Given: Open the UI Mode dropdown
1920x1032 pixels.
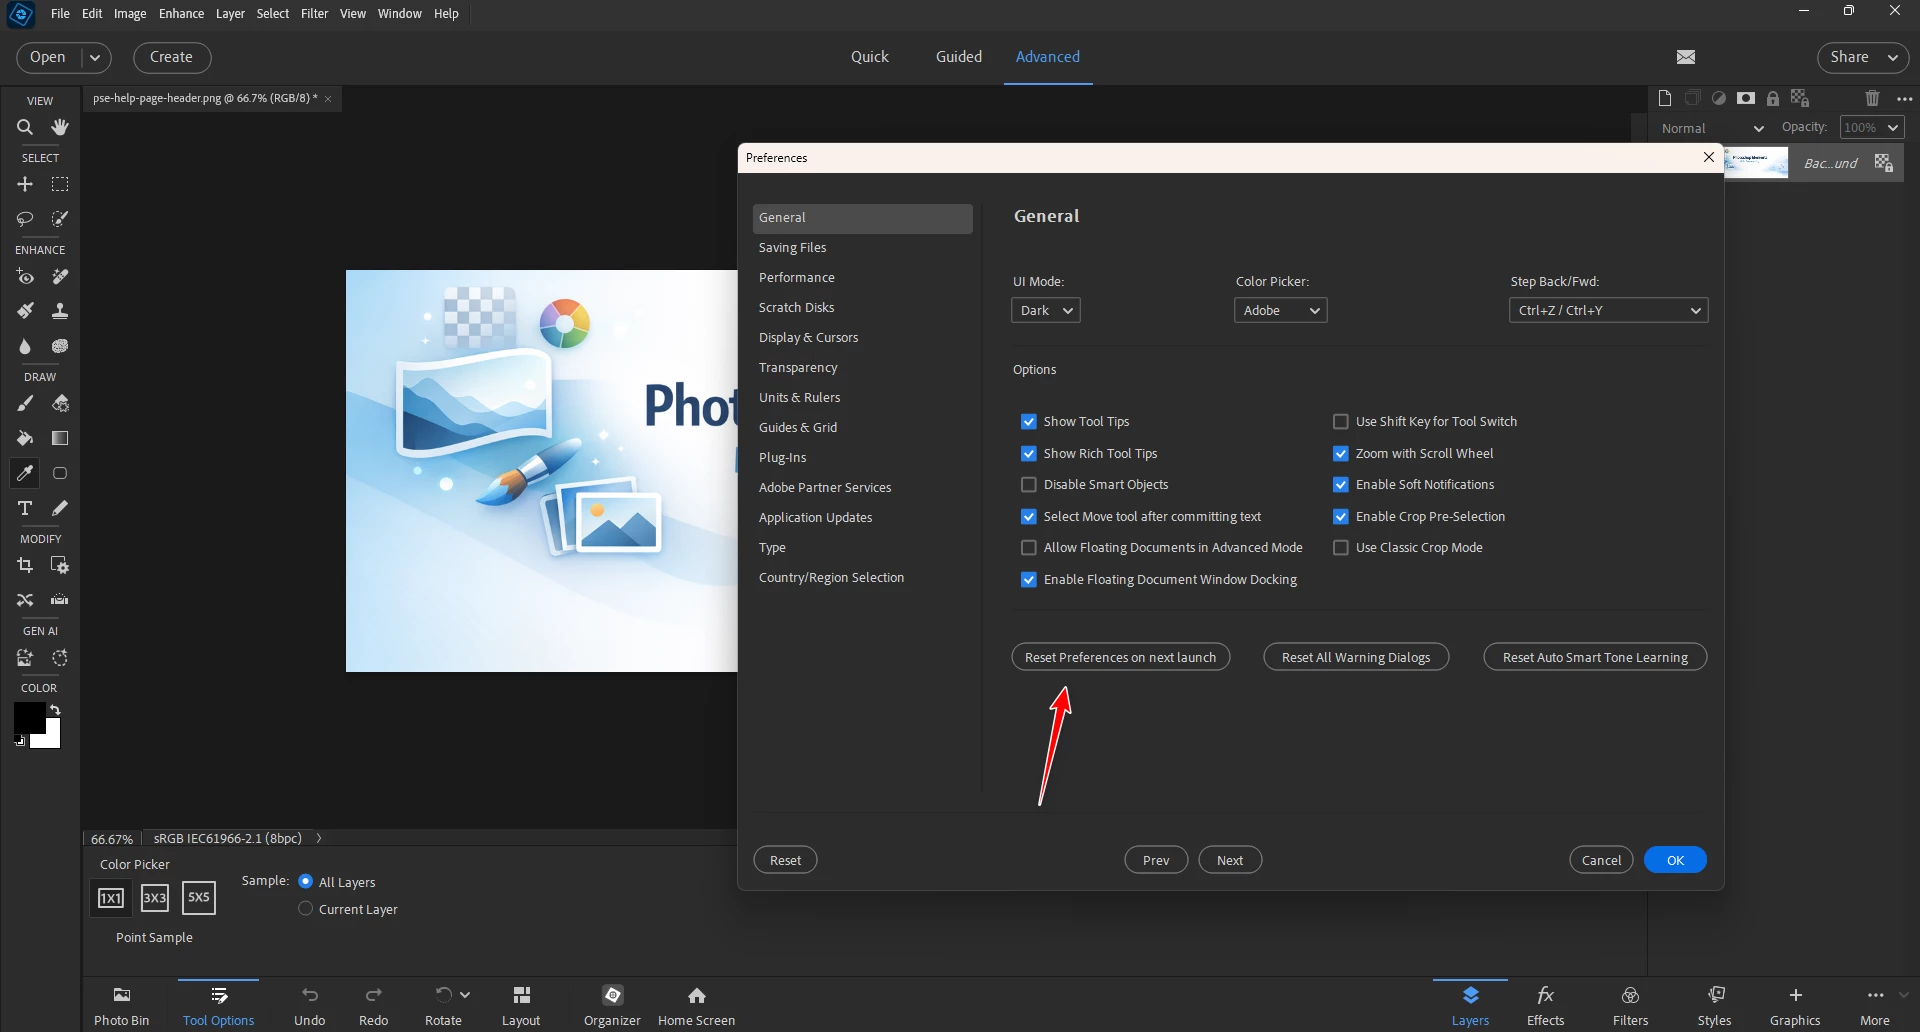Looking at the screenshot, I should point(1046,310).
